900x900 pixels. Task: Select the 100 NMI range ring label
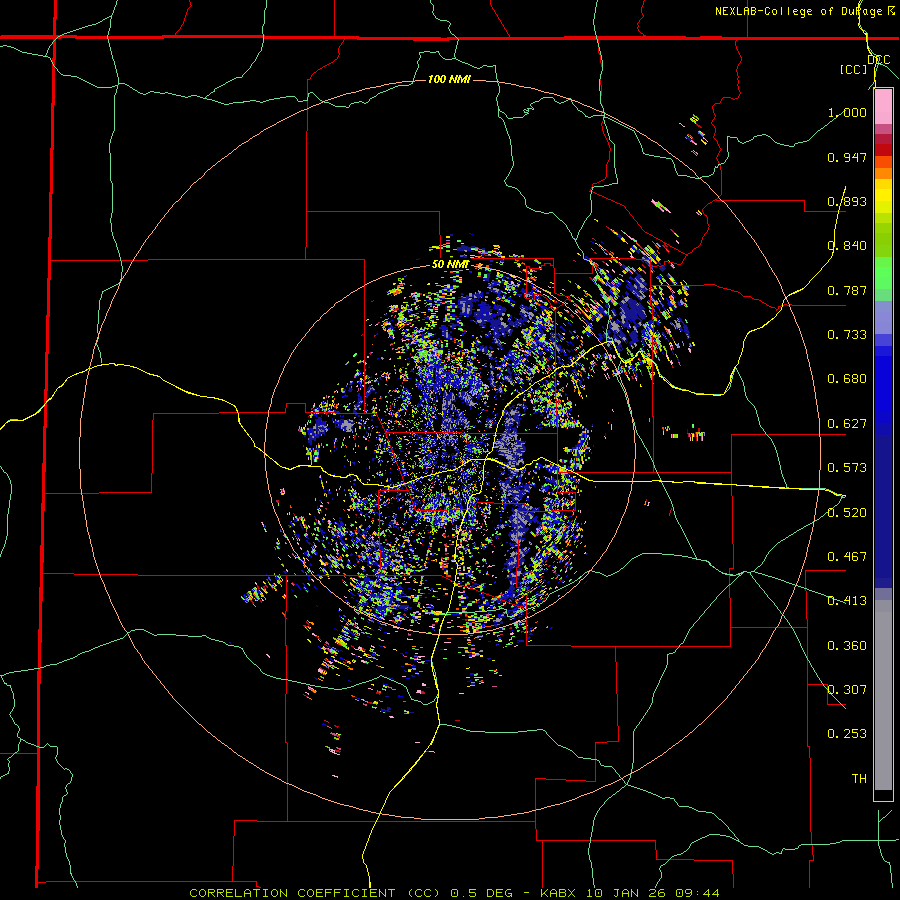click(x=449, y=79)
